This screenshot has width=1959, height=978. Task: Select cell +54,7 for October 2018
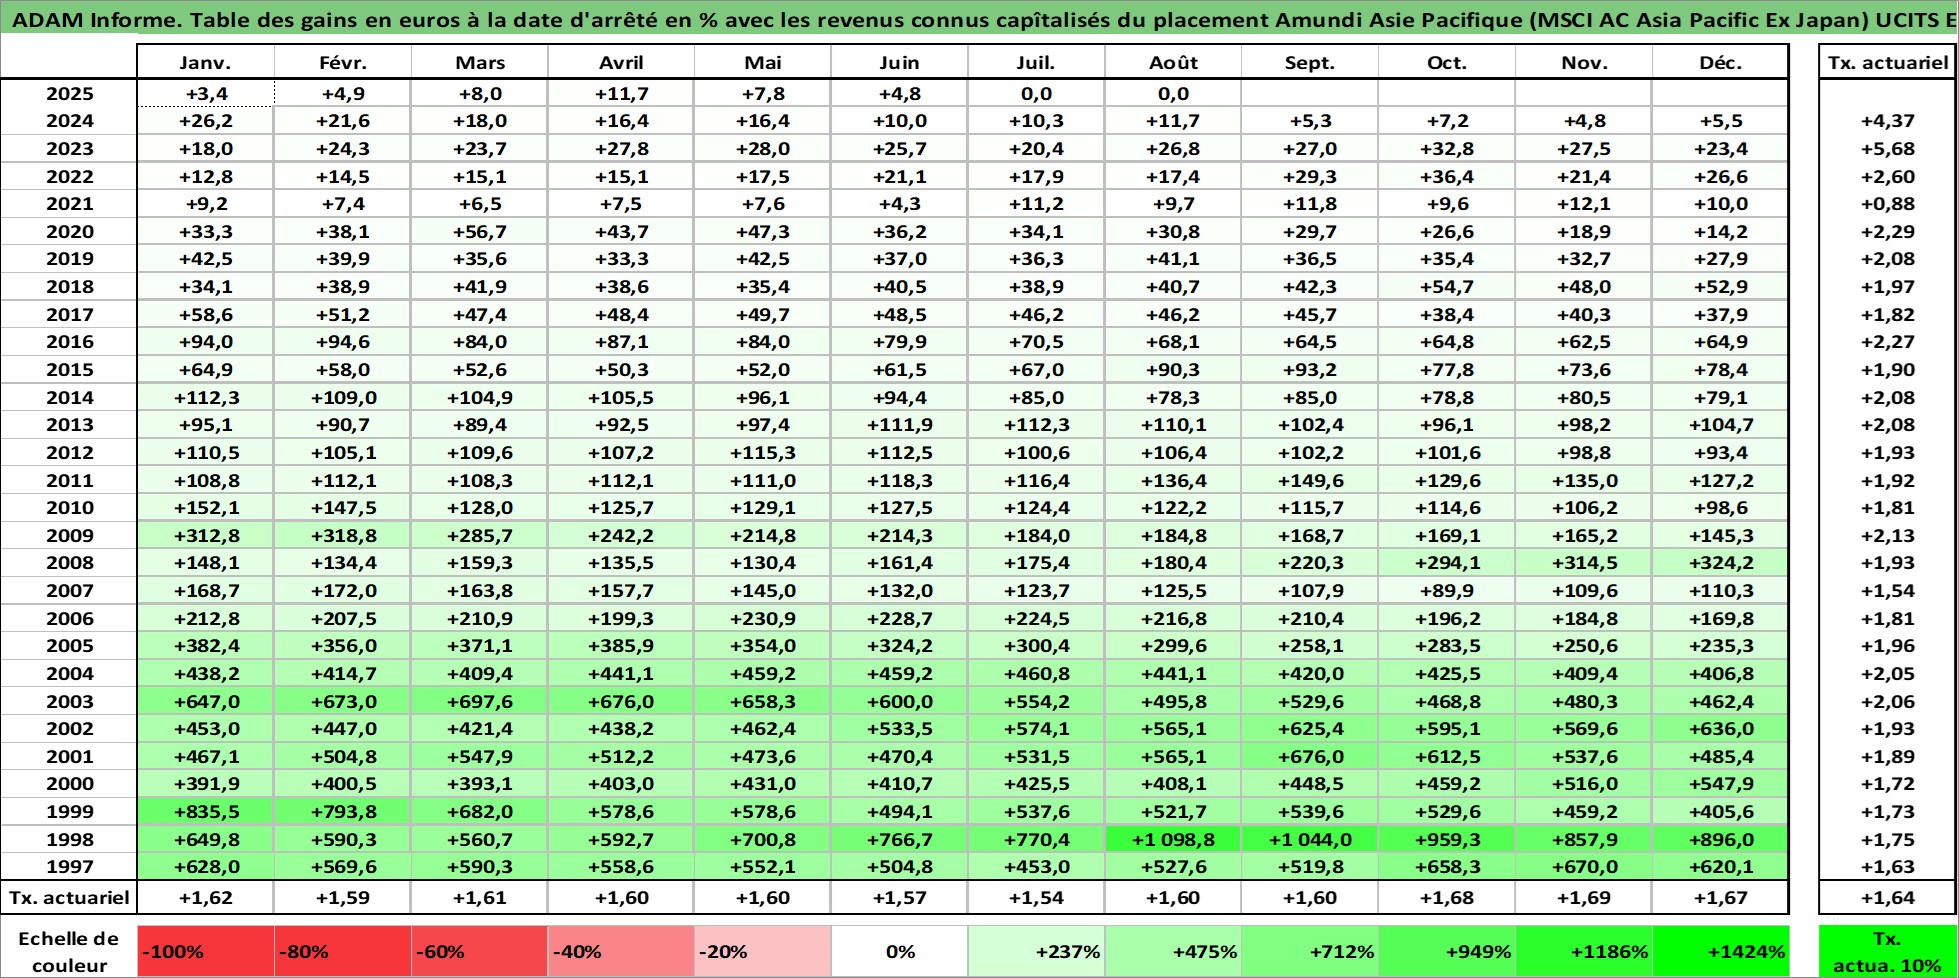[1447, 287]
